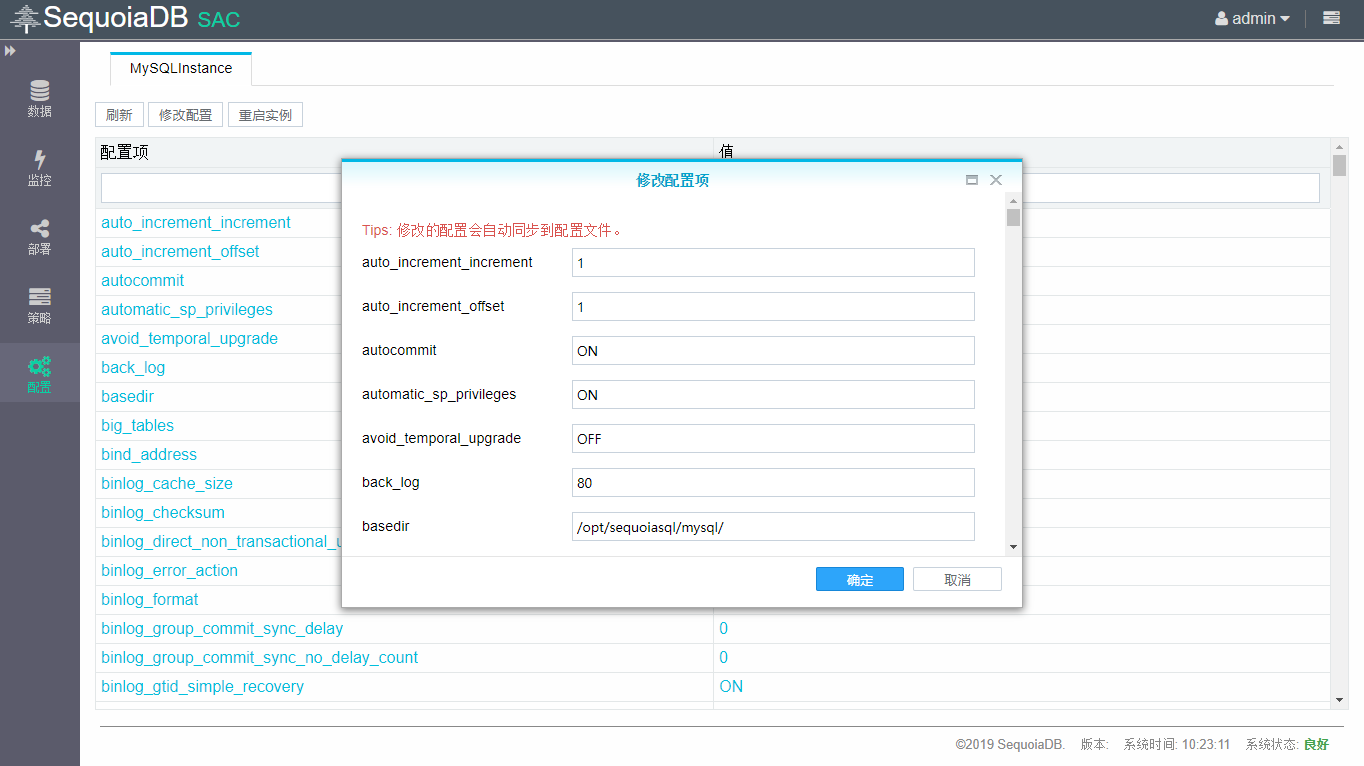
Task: Open back_log config link in table
Action: pyautogui.click(x=133, y=368)
